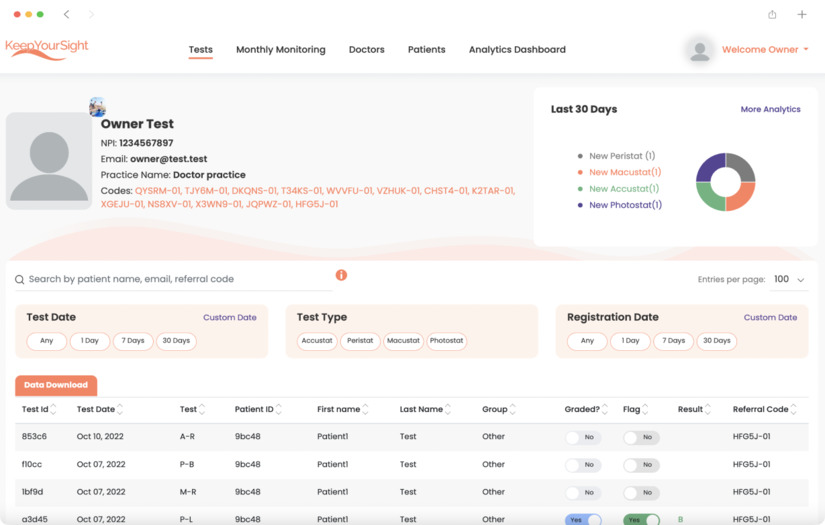This screenshot has width=825, height=525.
Task: Sort by Group column arrows
Action: point(513,409)
